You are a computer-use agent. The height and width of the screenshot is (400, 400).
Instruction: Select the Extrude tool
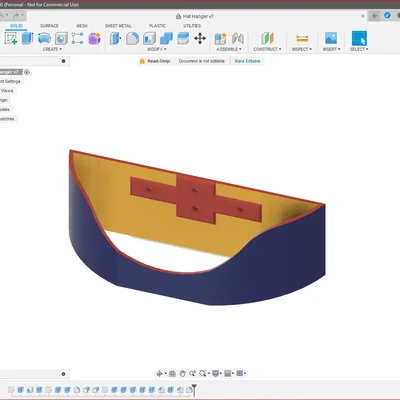tap(27, 38)
